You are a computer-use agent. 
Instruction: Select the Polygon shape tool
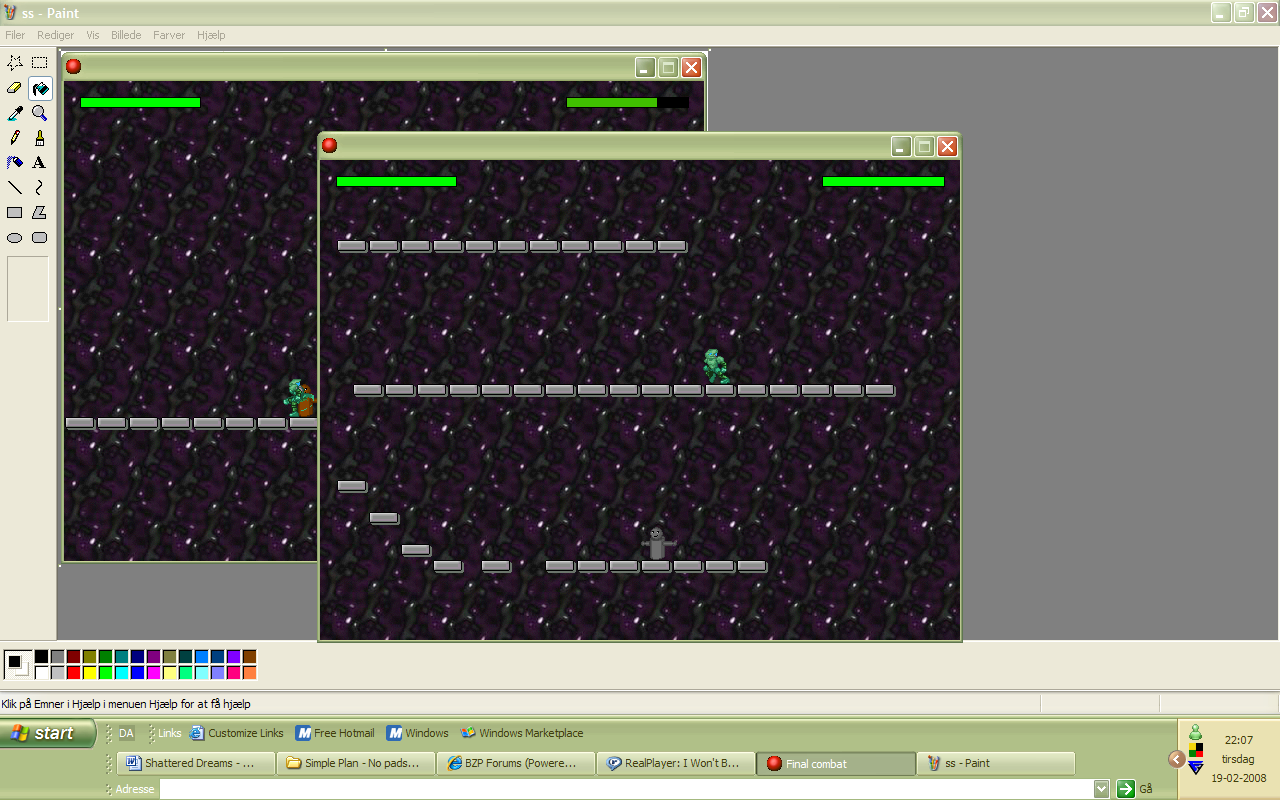click(x=40, y=212)
